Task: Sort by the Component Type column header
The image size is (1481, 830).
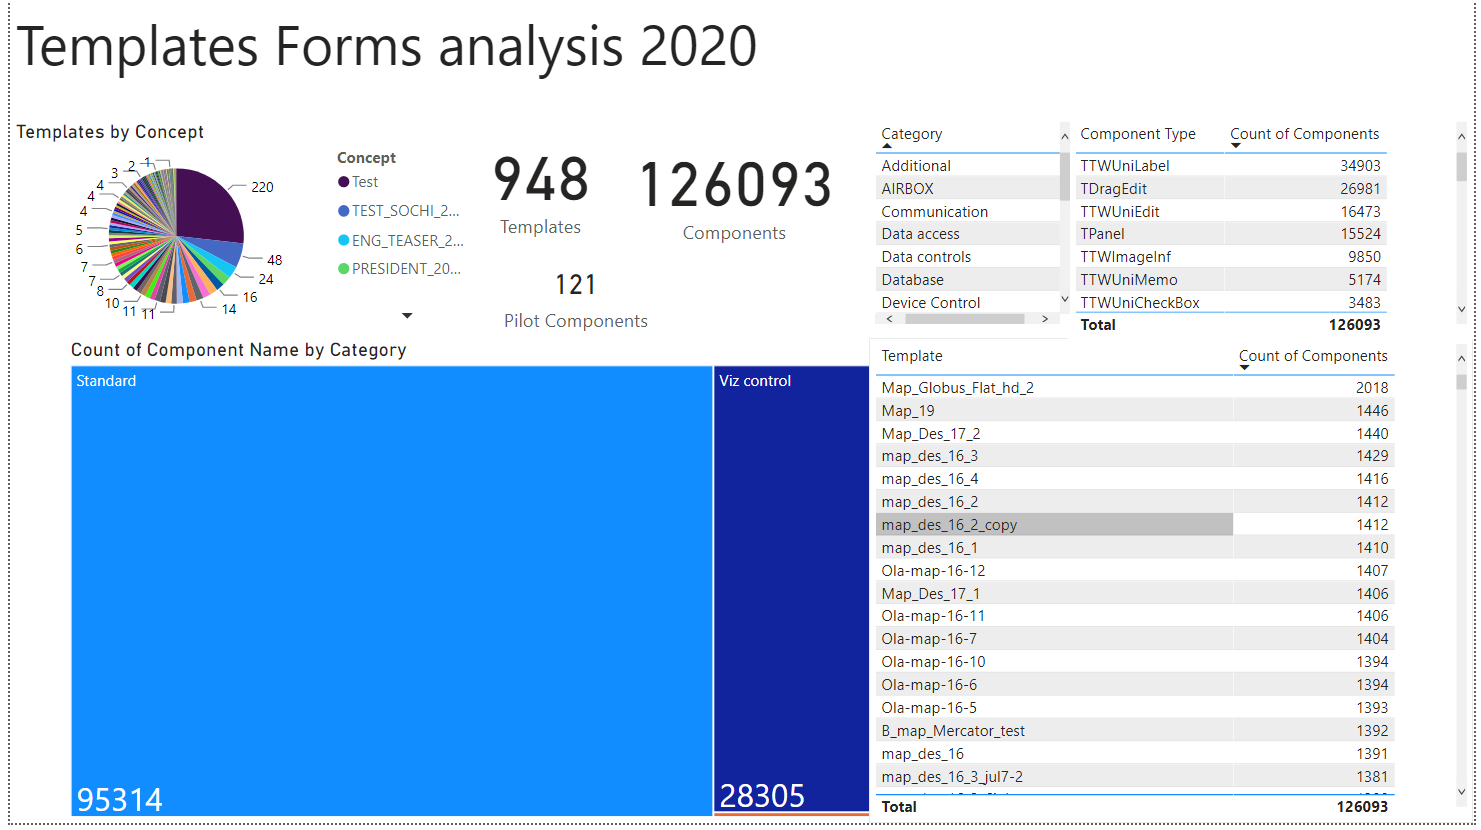Action: (1137, 134)
